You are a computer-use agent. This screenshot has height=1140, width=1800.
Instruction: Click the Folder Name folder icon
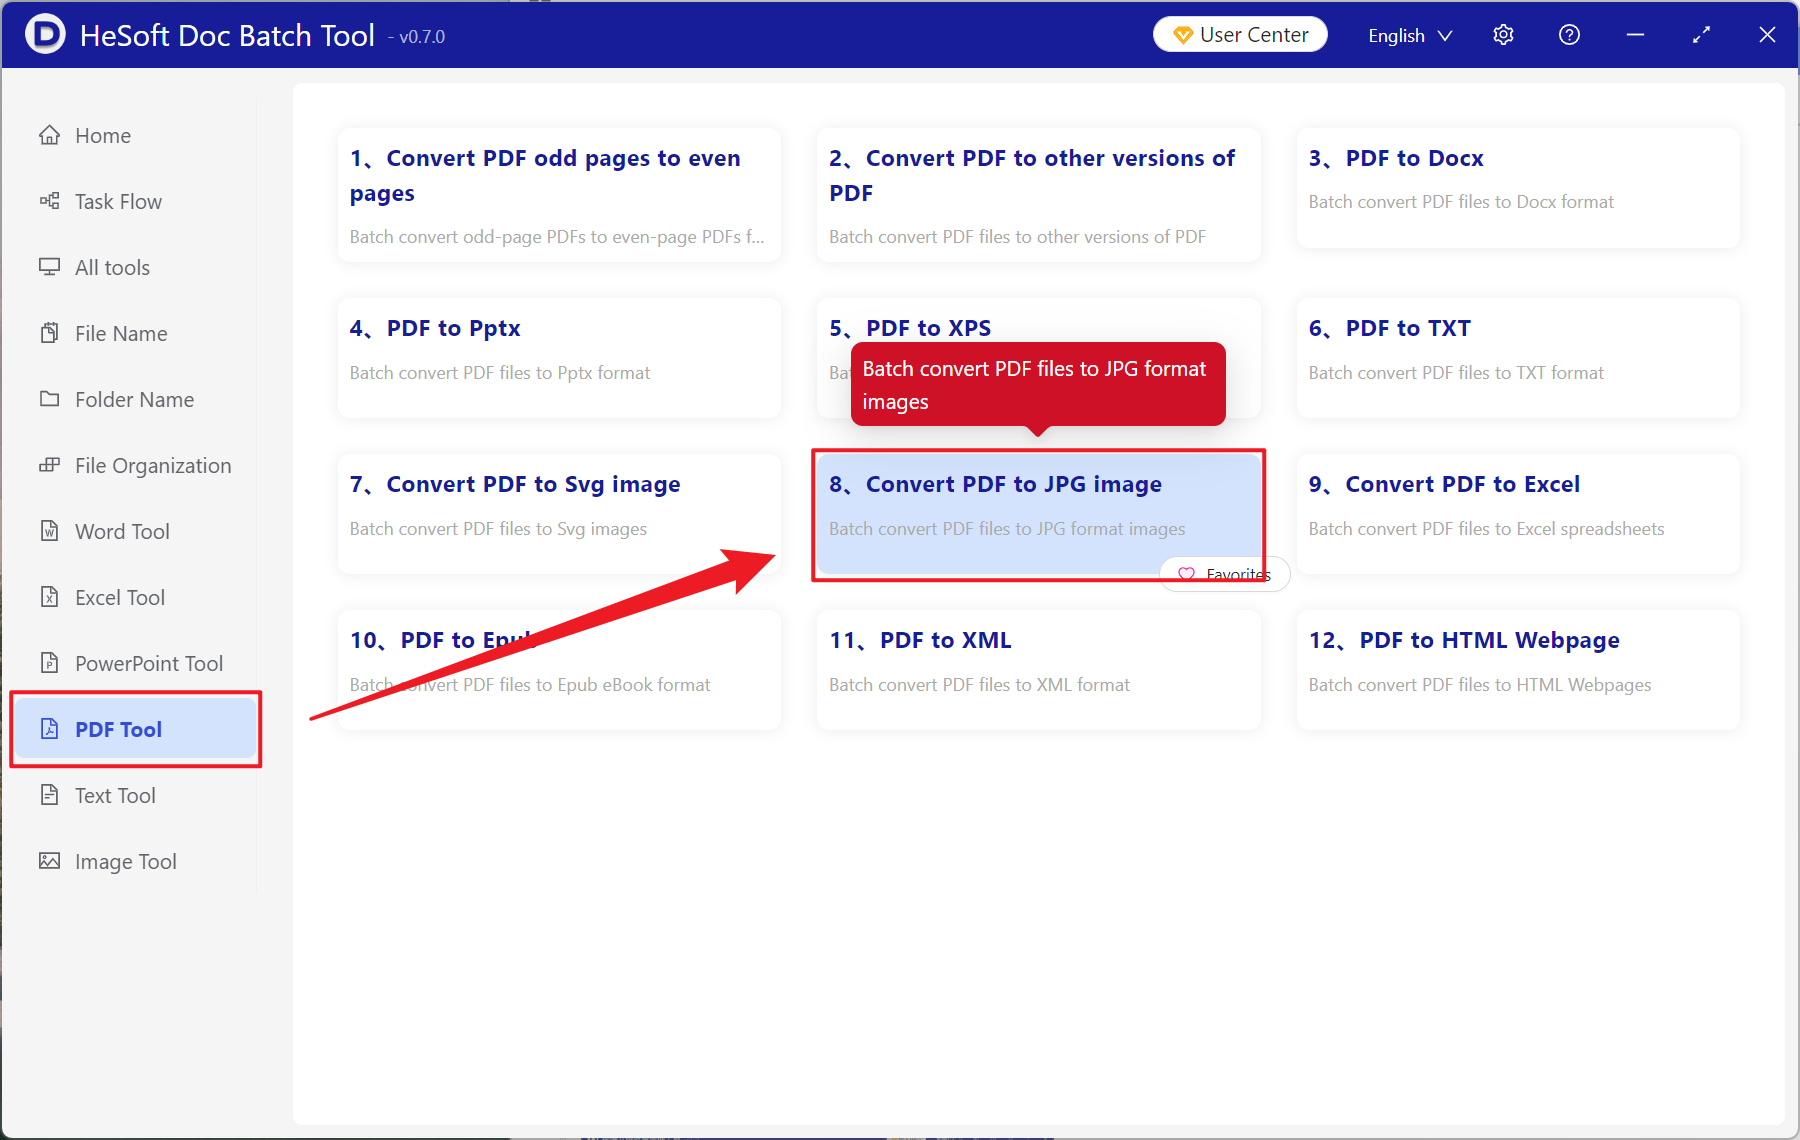pyautogui.click(x=49, y=399)
